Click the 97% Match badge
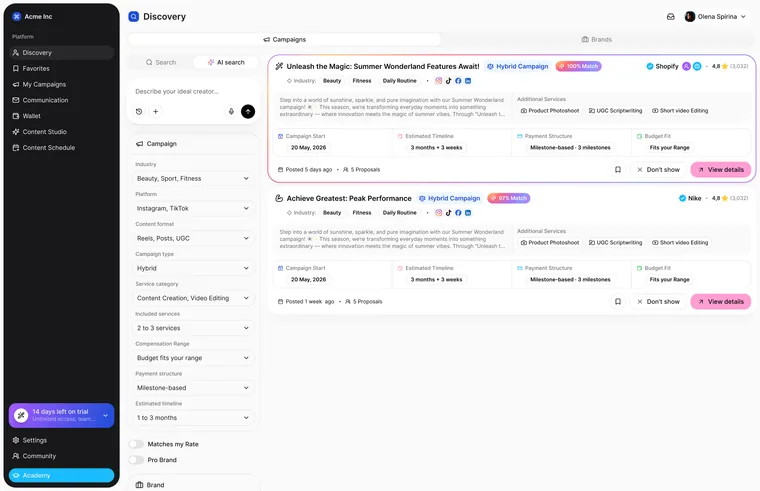Screen dimensions: 760x491 pyautogui.click(x=508, y=198)
